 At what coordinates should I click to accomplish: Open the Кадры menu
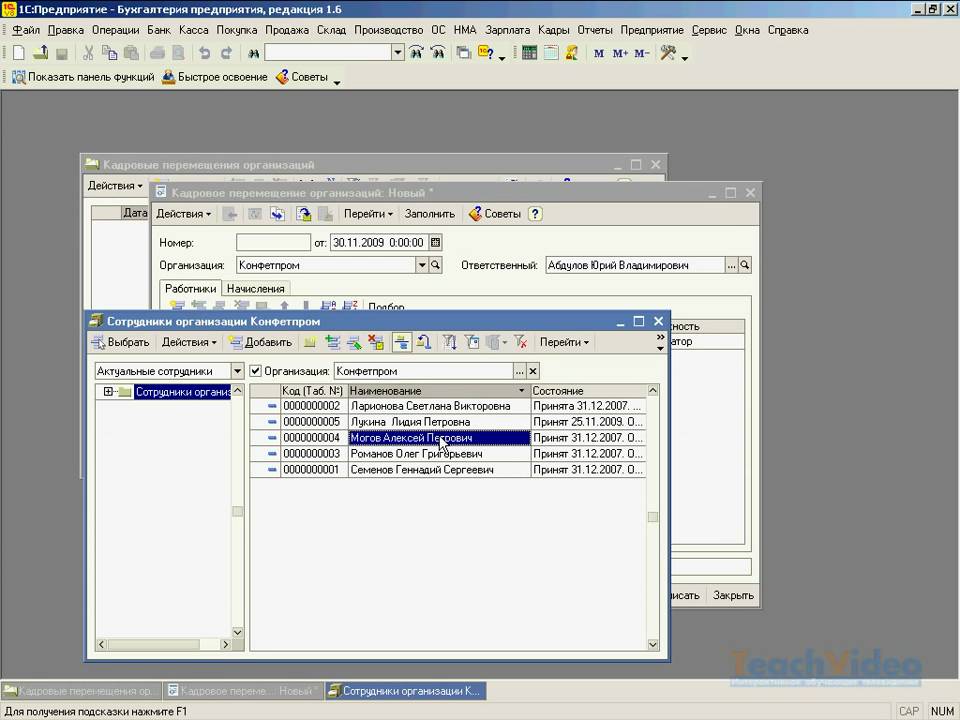[553, 30]
